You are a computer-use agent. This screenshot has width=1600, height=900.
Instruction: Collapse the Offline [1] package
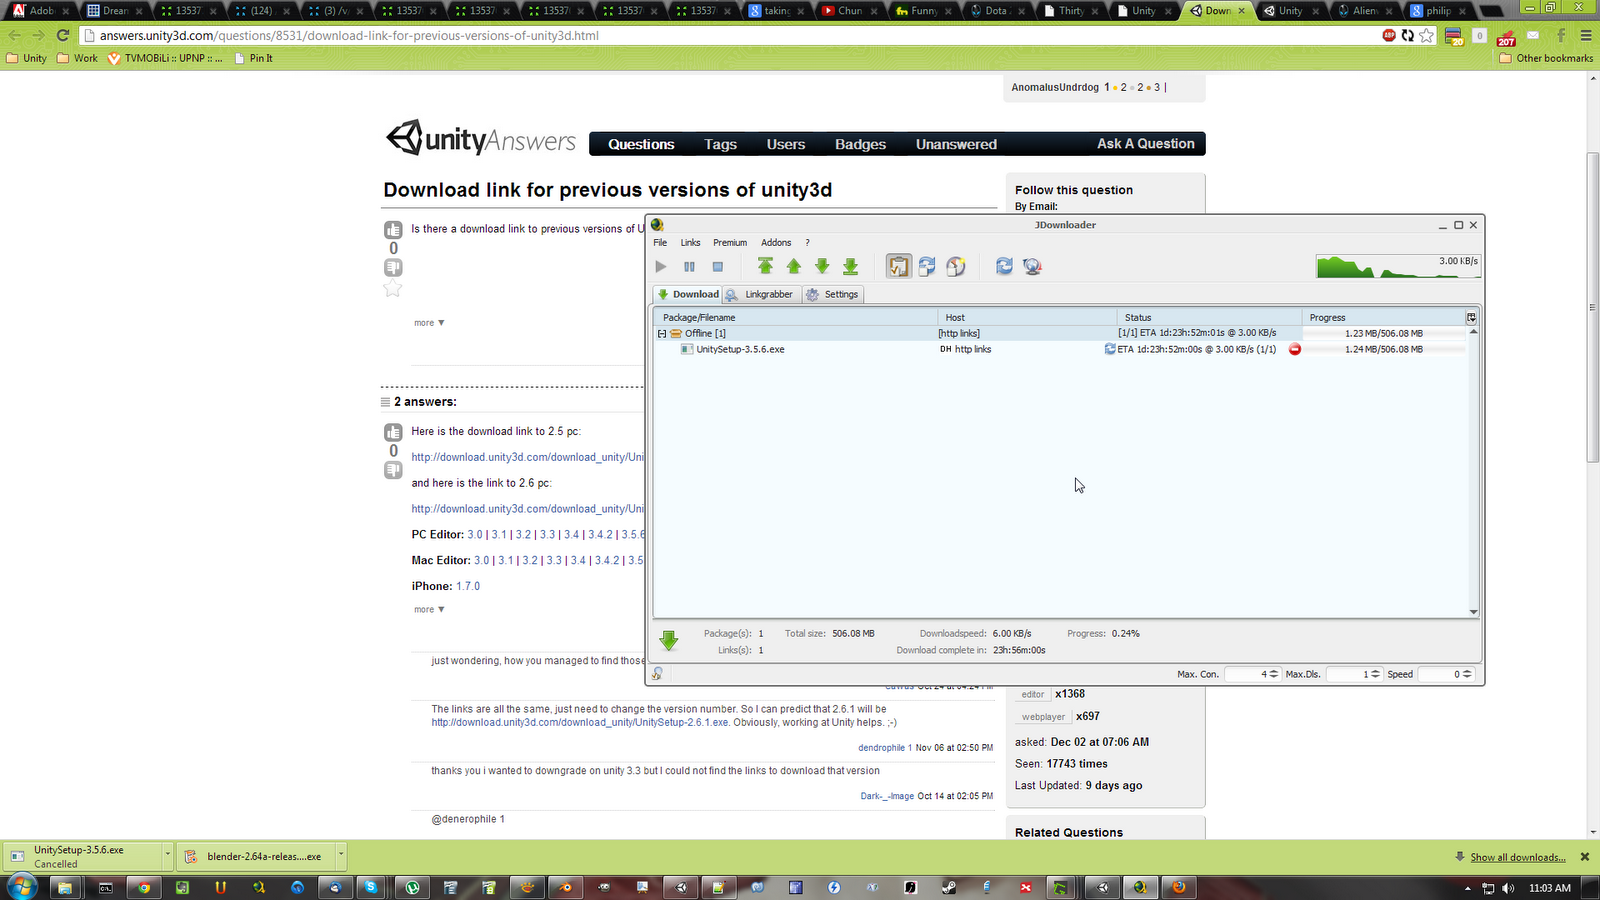662,334
